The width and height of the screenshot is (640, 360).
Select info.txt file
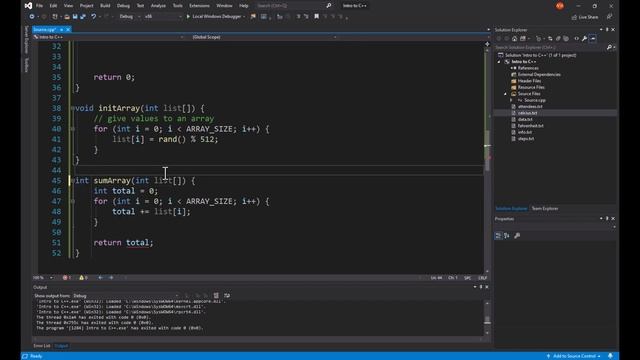pos(524,132)
